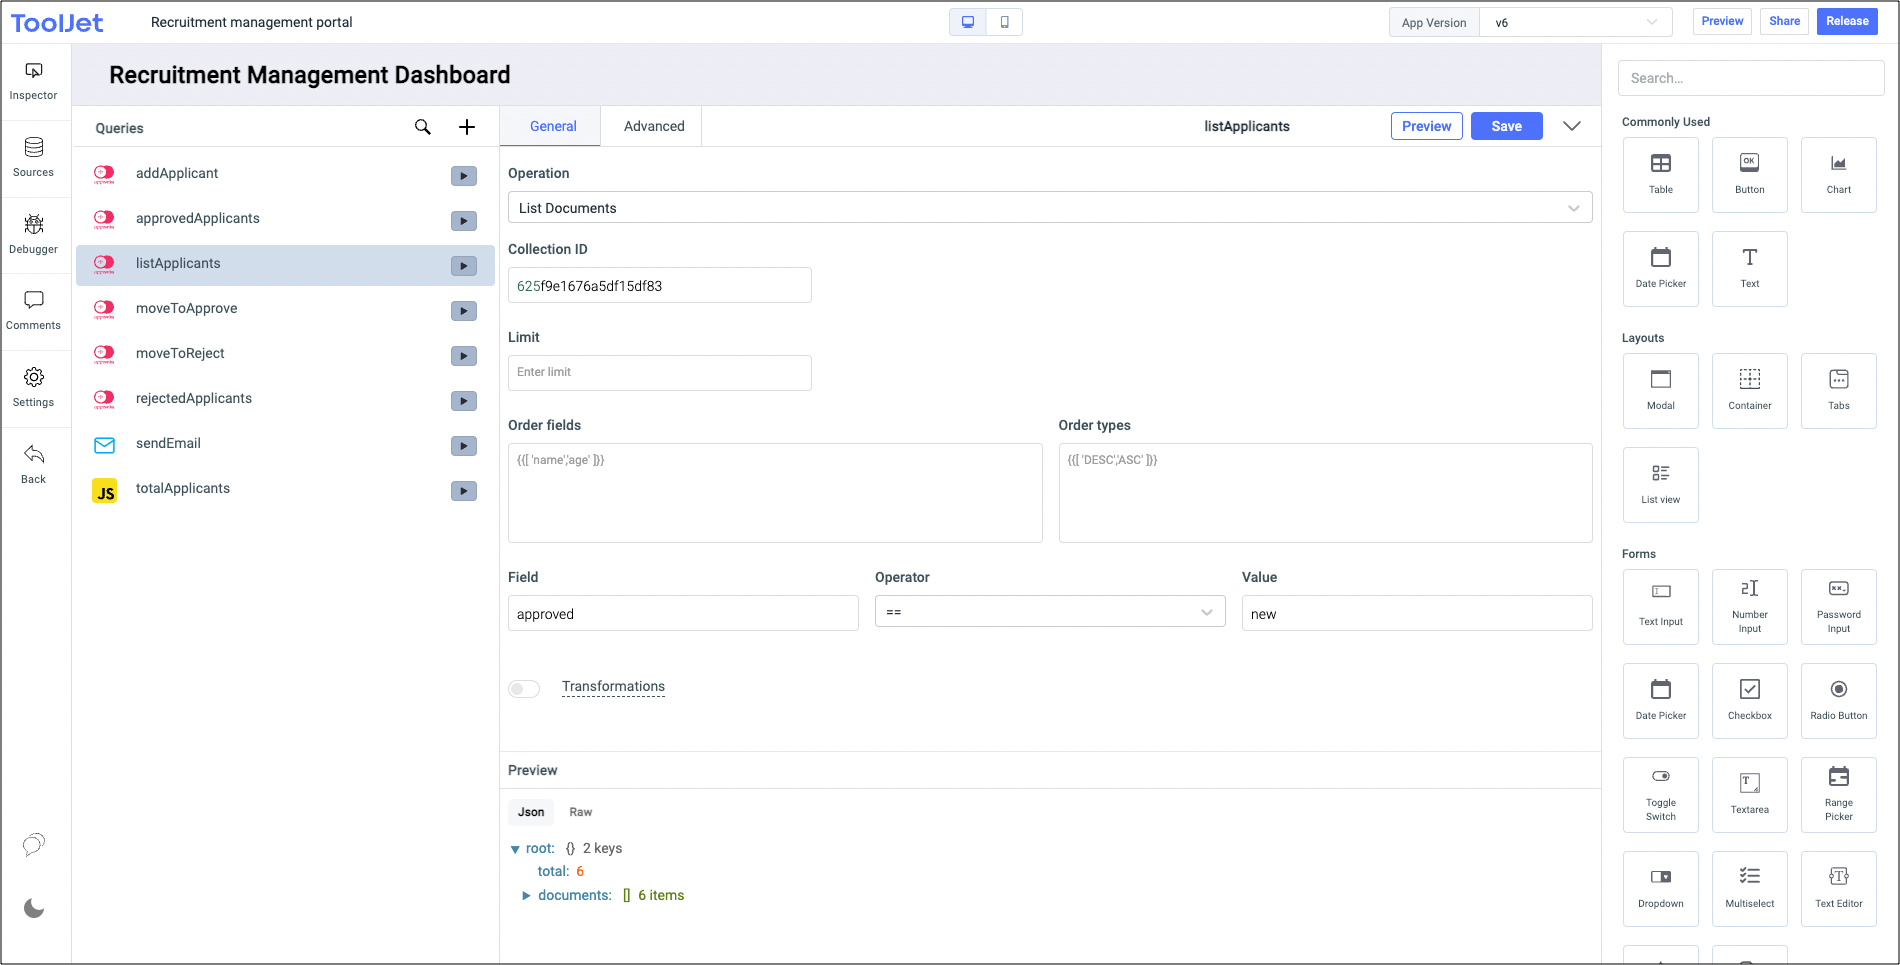
Task: Click the Enter limit input field
Action: [659, 372]
